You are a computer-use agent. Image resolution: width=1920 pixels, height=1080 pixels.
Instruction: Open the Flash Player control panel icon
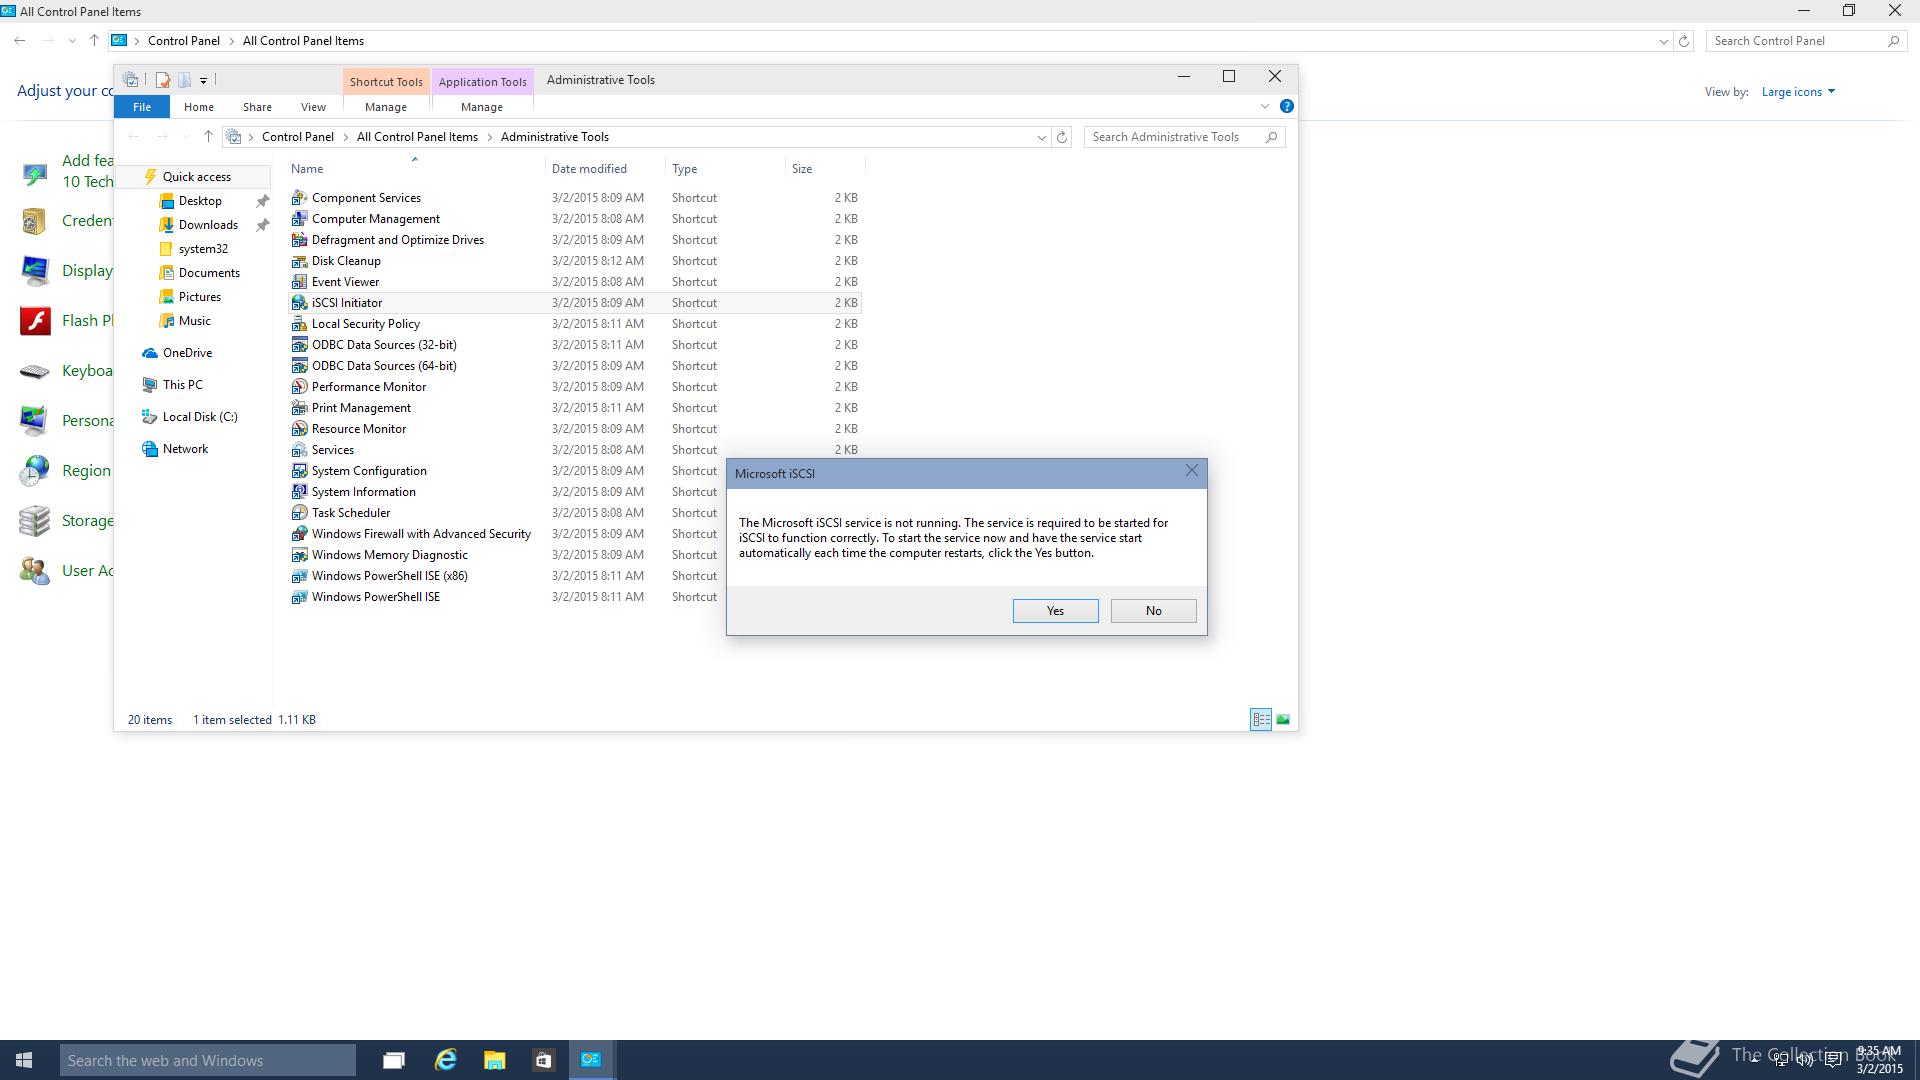(35, 321)
